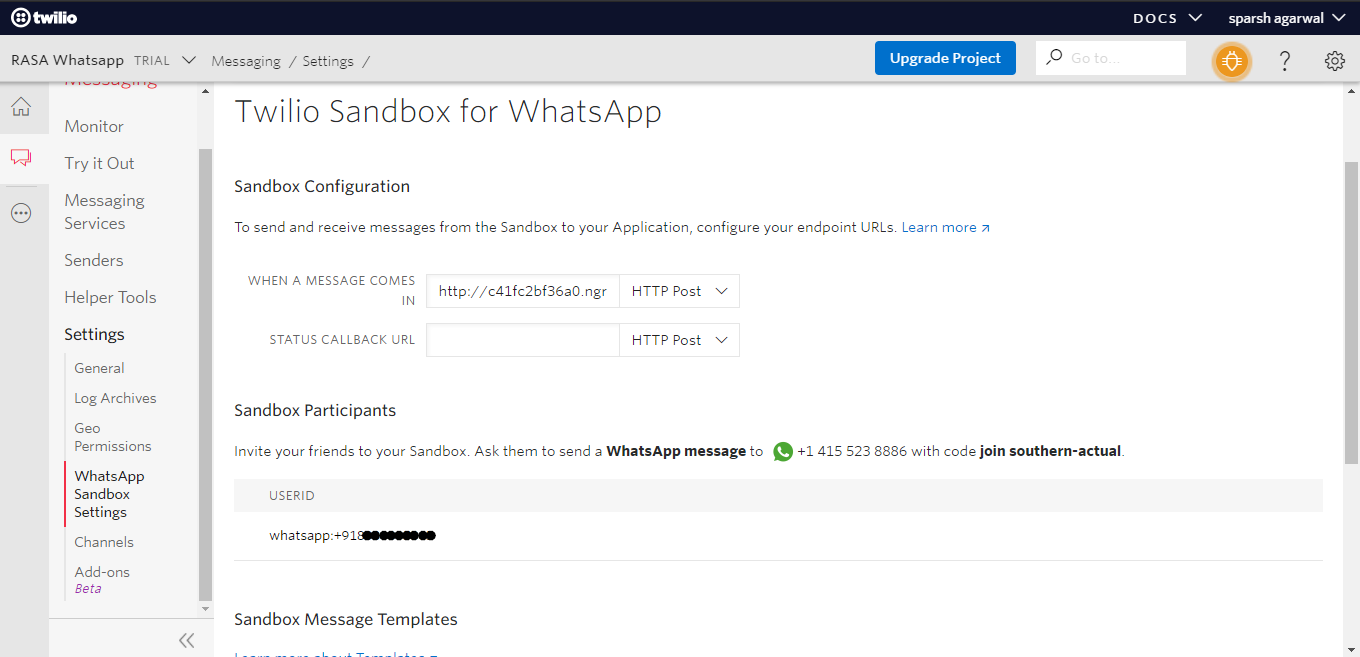Open the Learn more link
1360x657 pixels.
945,228
